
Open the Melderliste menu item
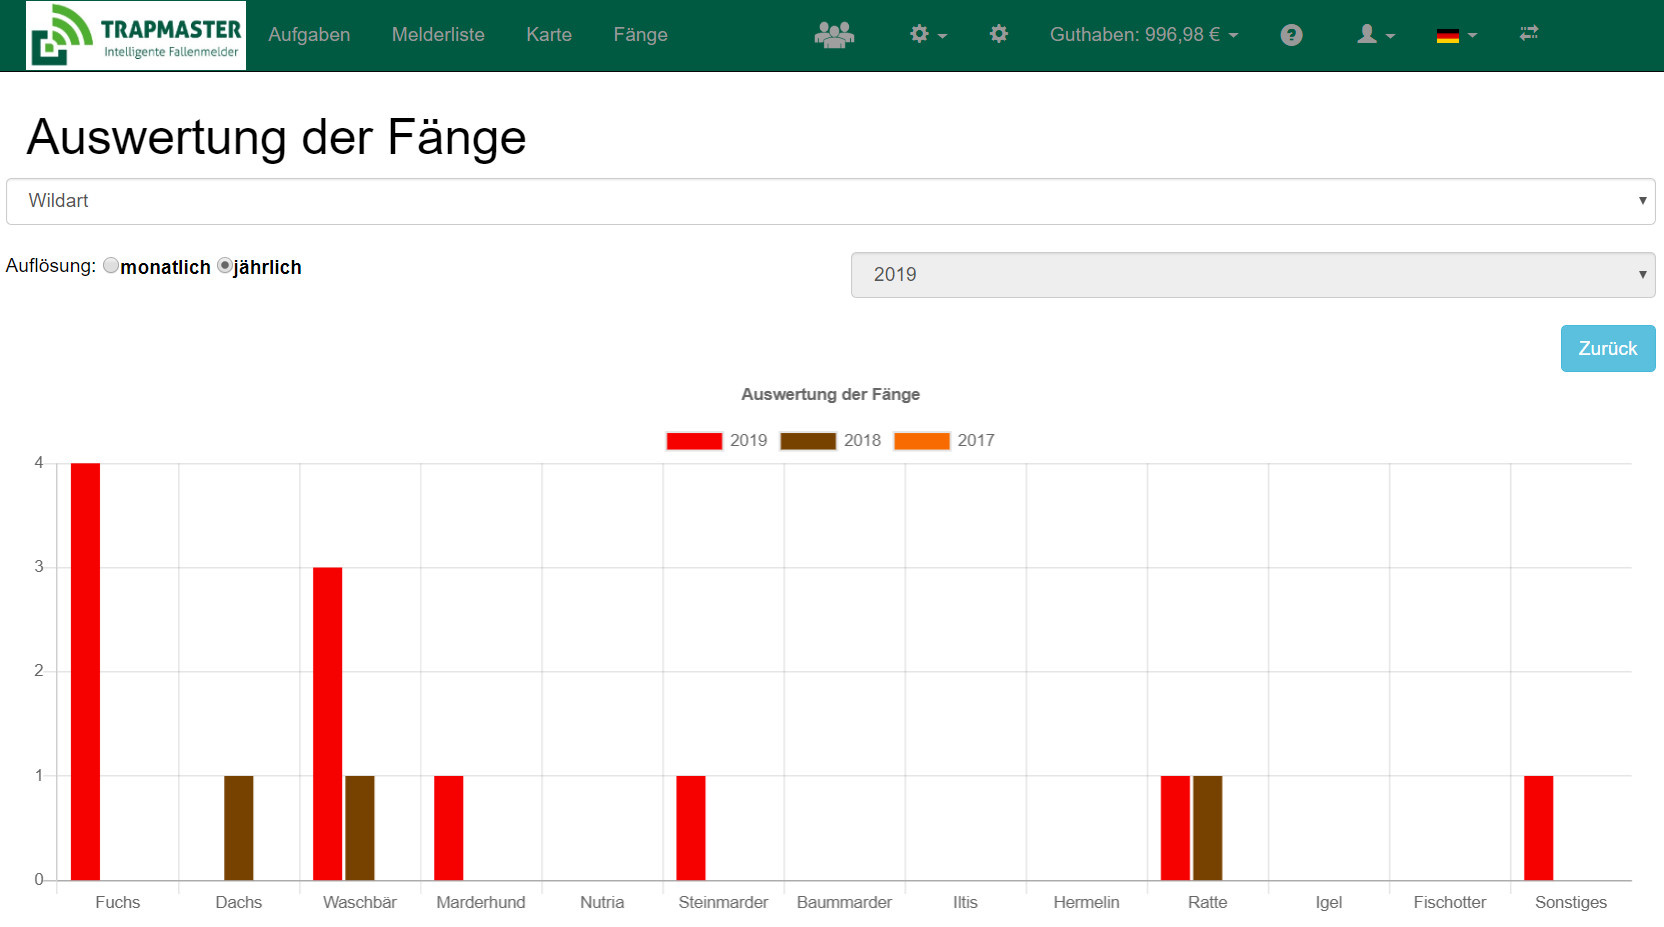tap(438, 35)
